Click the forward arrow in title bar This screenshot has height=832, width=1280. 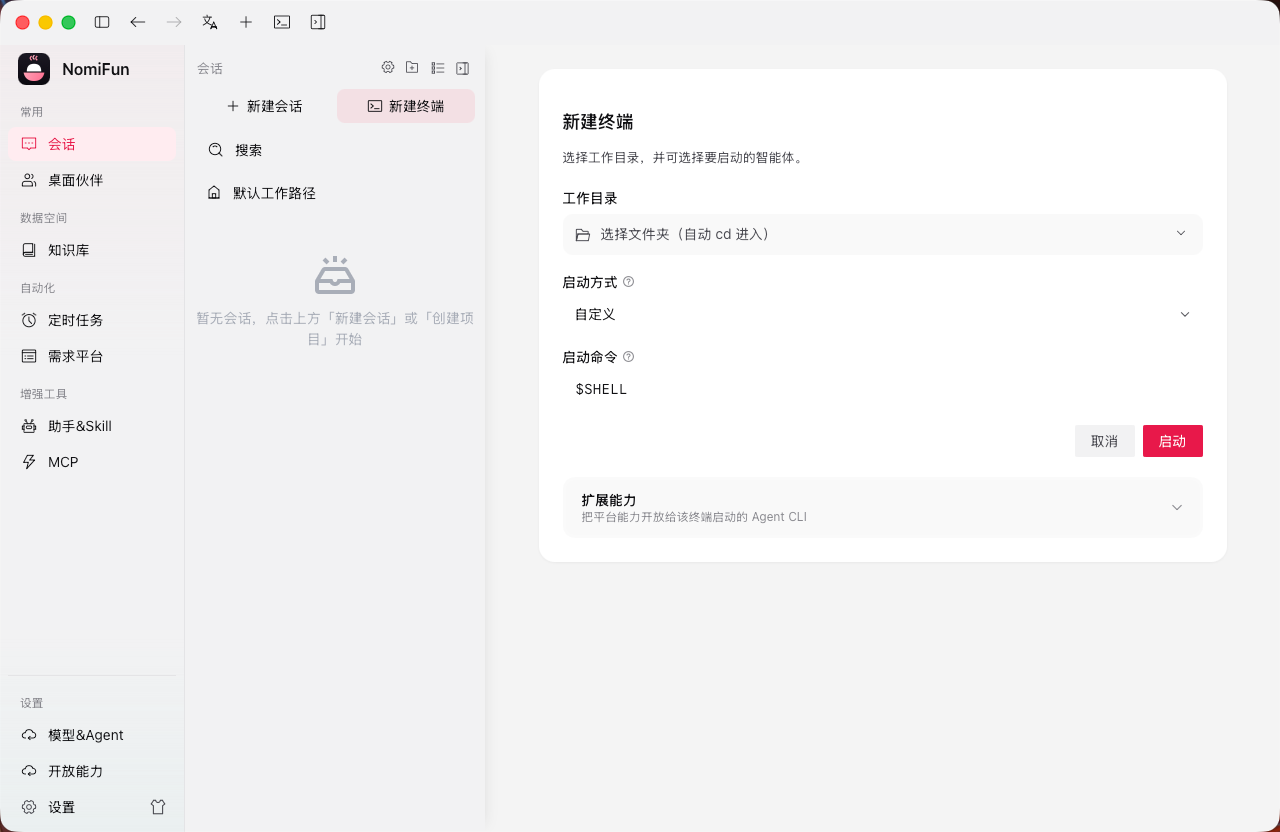pos(174,22)
